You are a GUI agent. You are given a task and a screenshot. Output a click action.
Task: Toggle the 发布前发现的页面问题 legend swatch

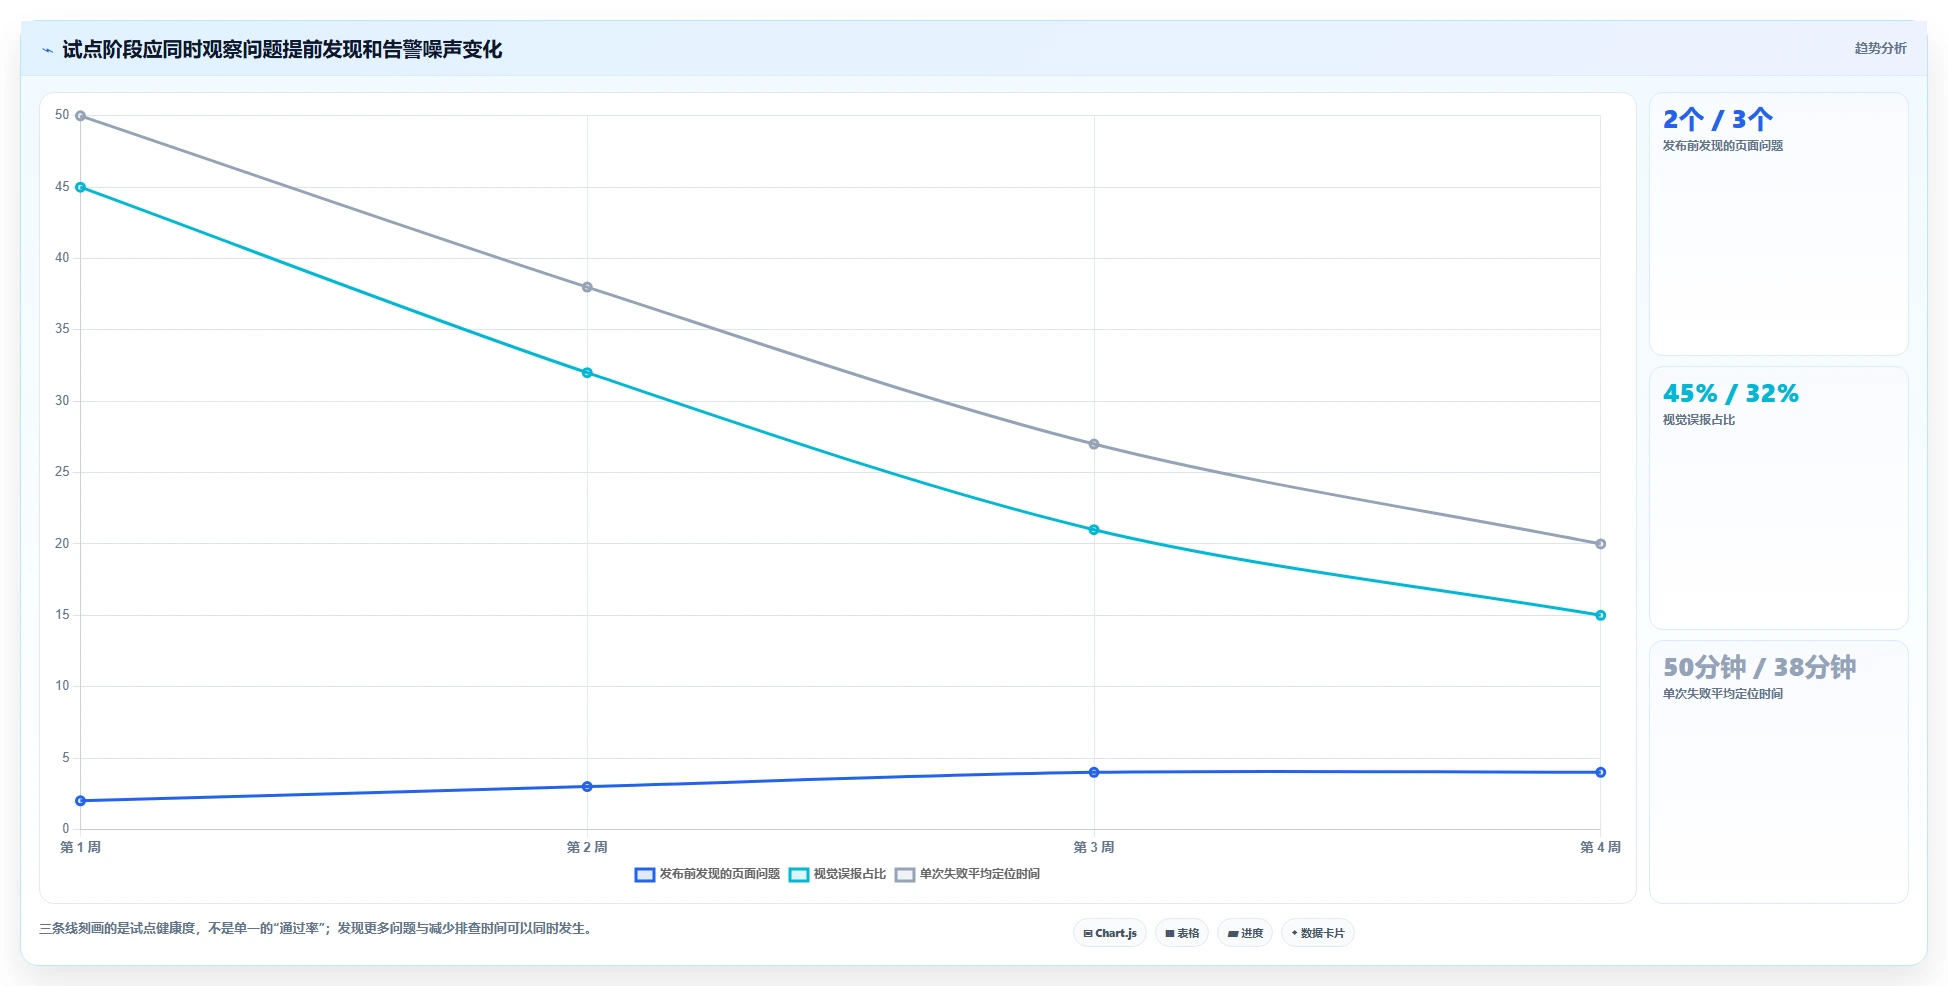pyautogui.click(x=645, y=874)
